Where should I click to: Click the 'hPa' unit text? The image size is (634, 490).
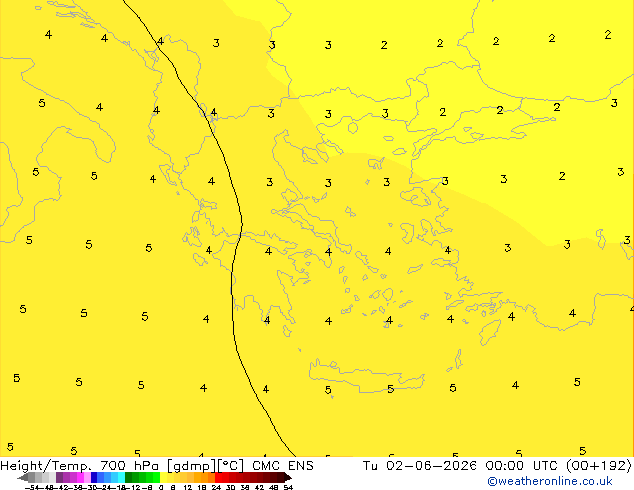146,466
